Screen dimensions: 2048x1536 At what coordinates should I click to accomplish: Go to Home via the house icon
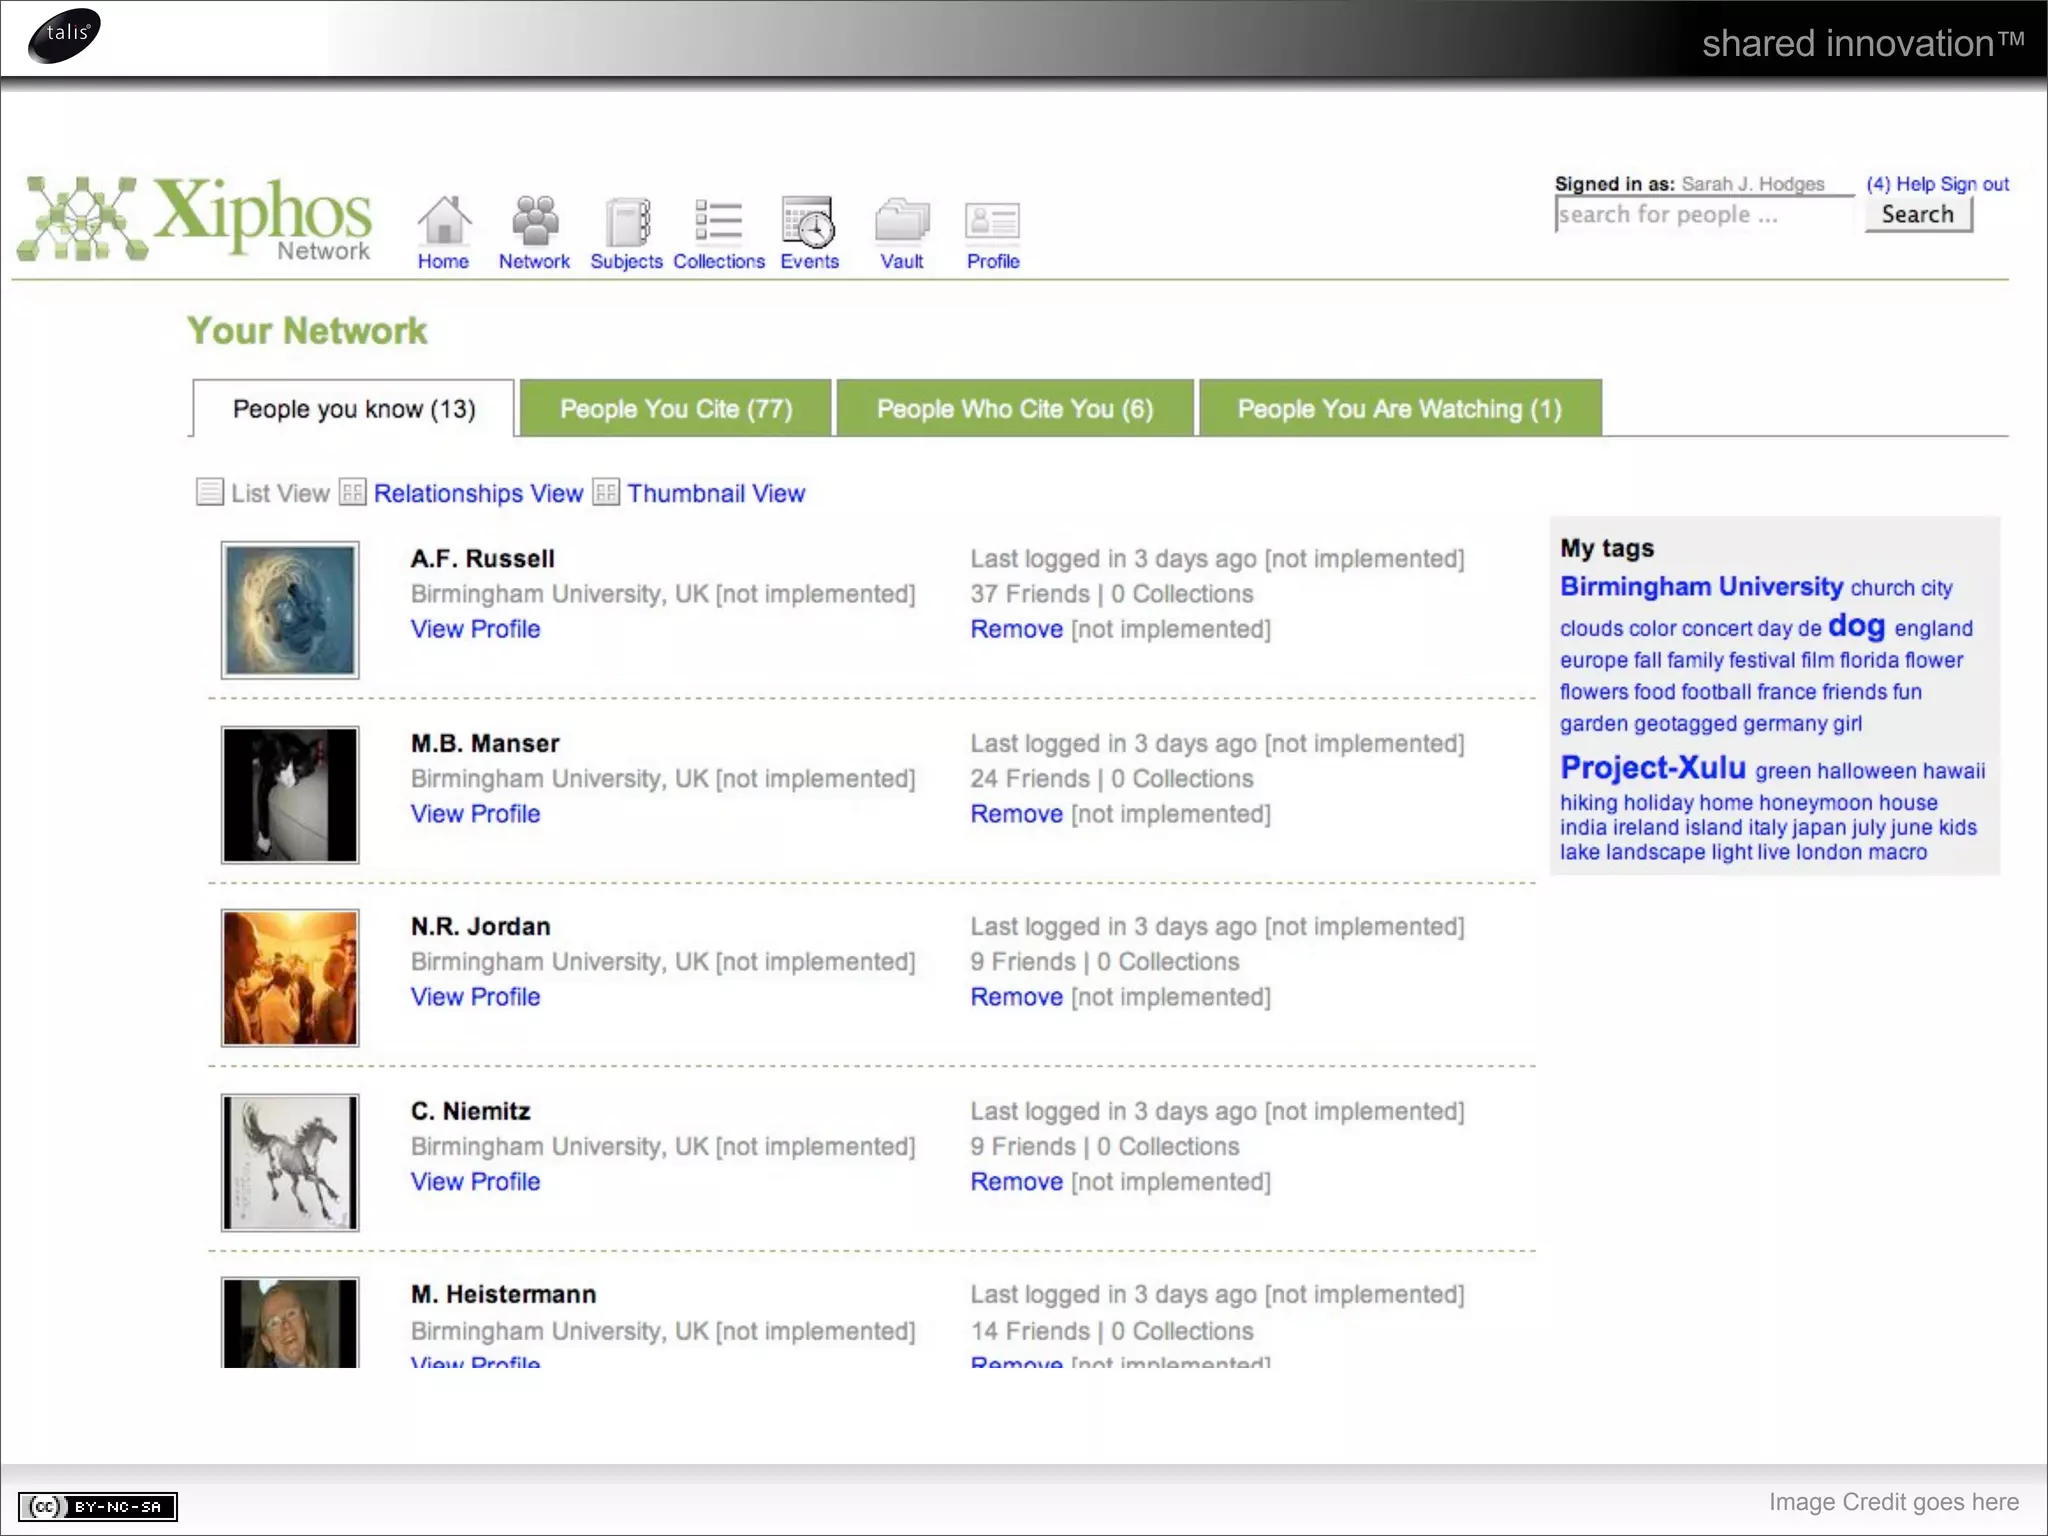(443, 220)
